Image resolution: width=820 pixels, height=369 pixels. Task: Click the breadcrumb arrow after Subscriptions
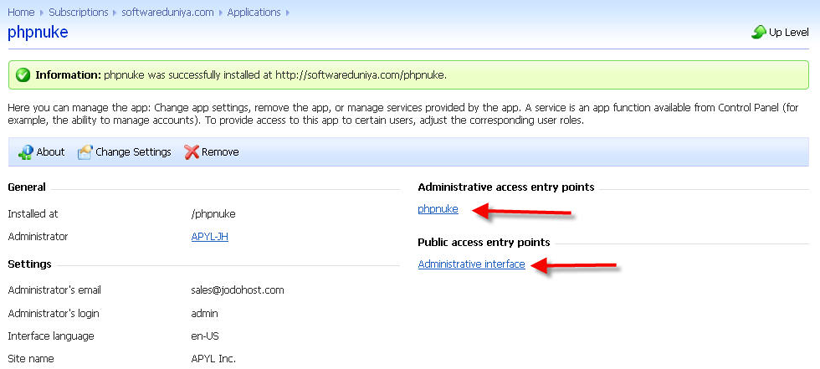tap(115, 13)
